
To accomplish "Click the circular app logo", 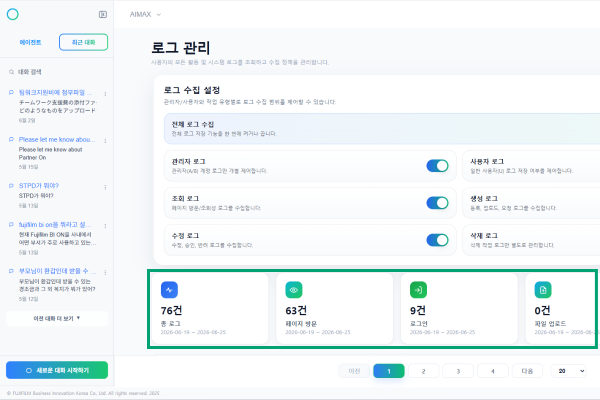I will (x=13, y=15).
